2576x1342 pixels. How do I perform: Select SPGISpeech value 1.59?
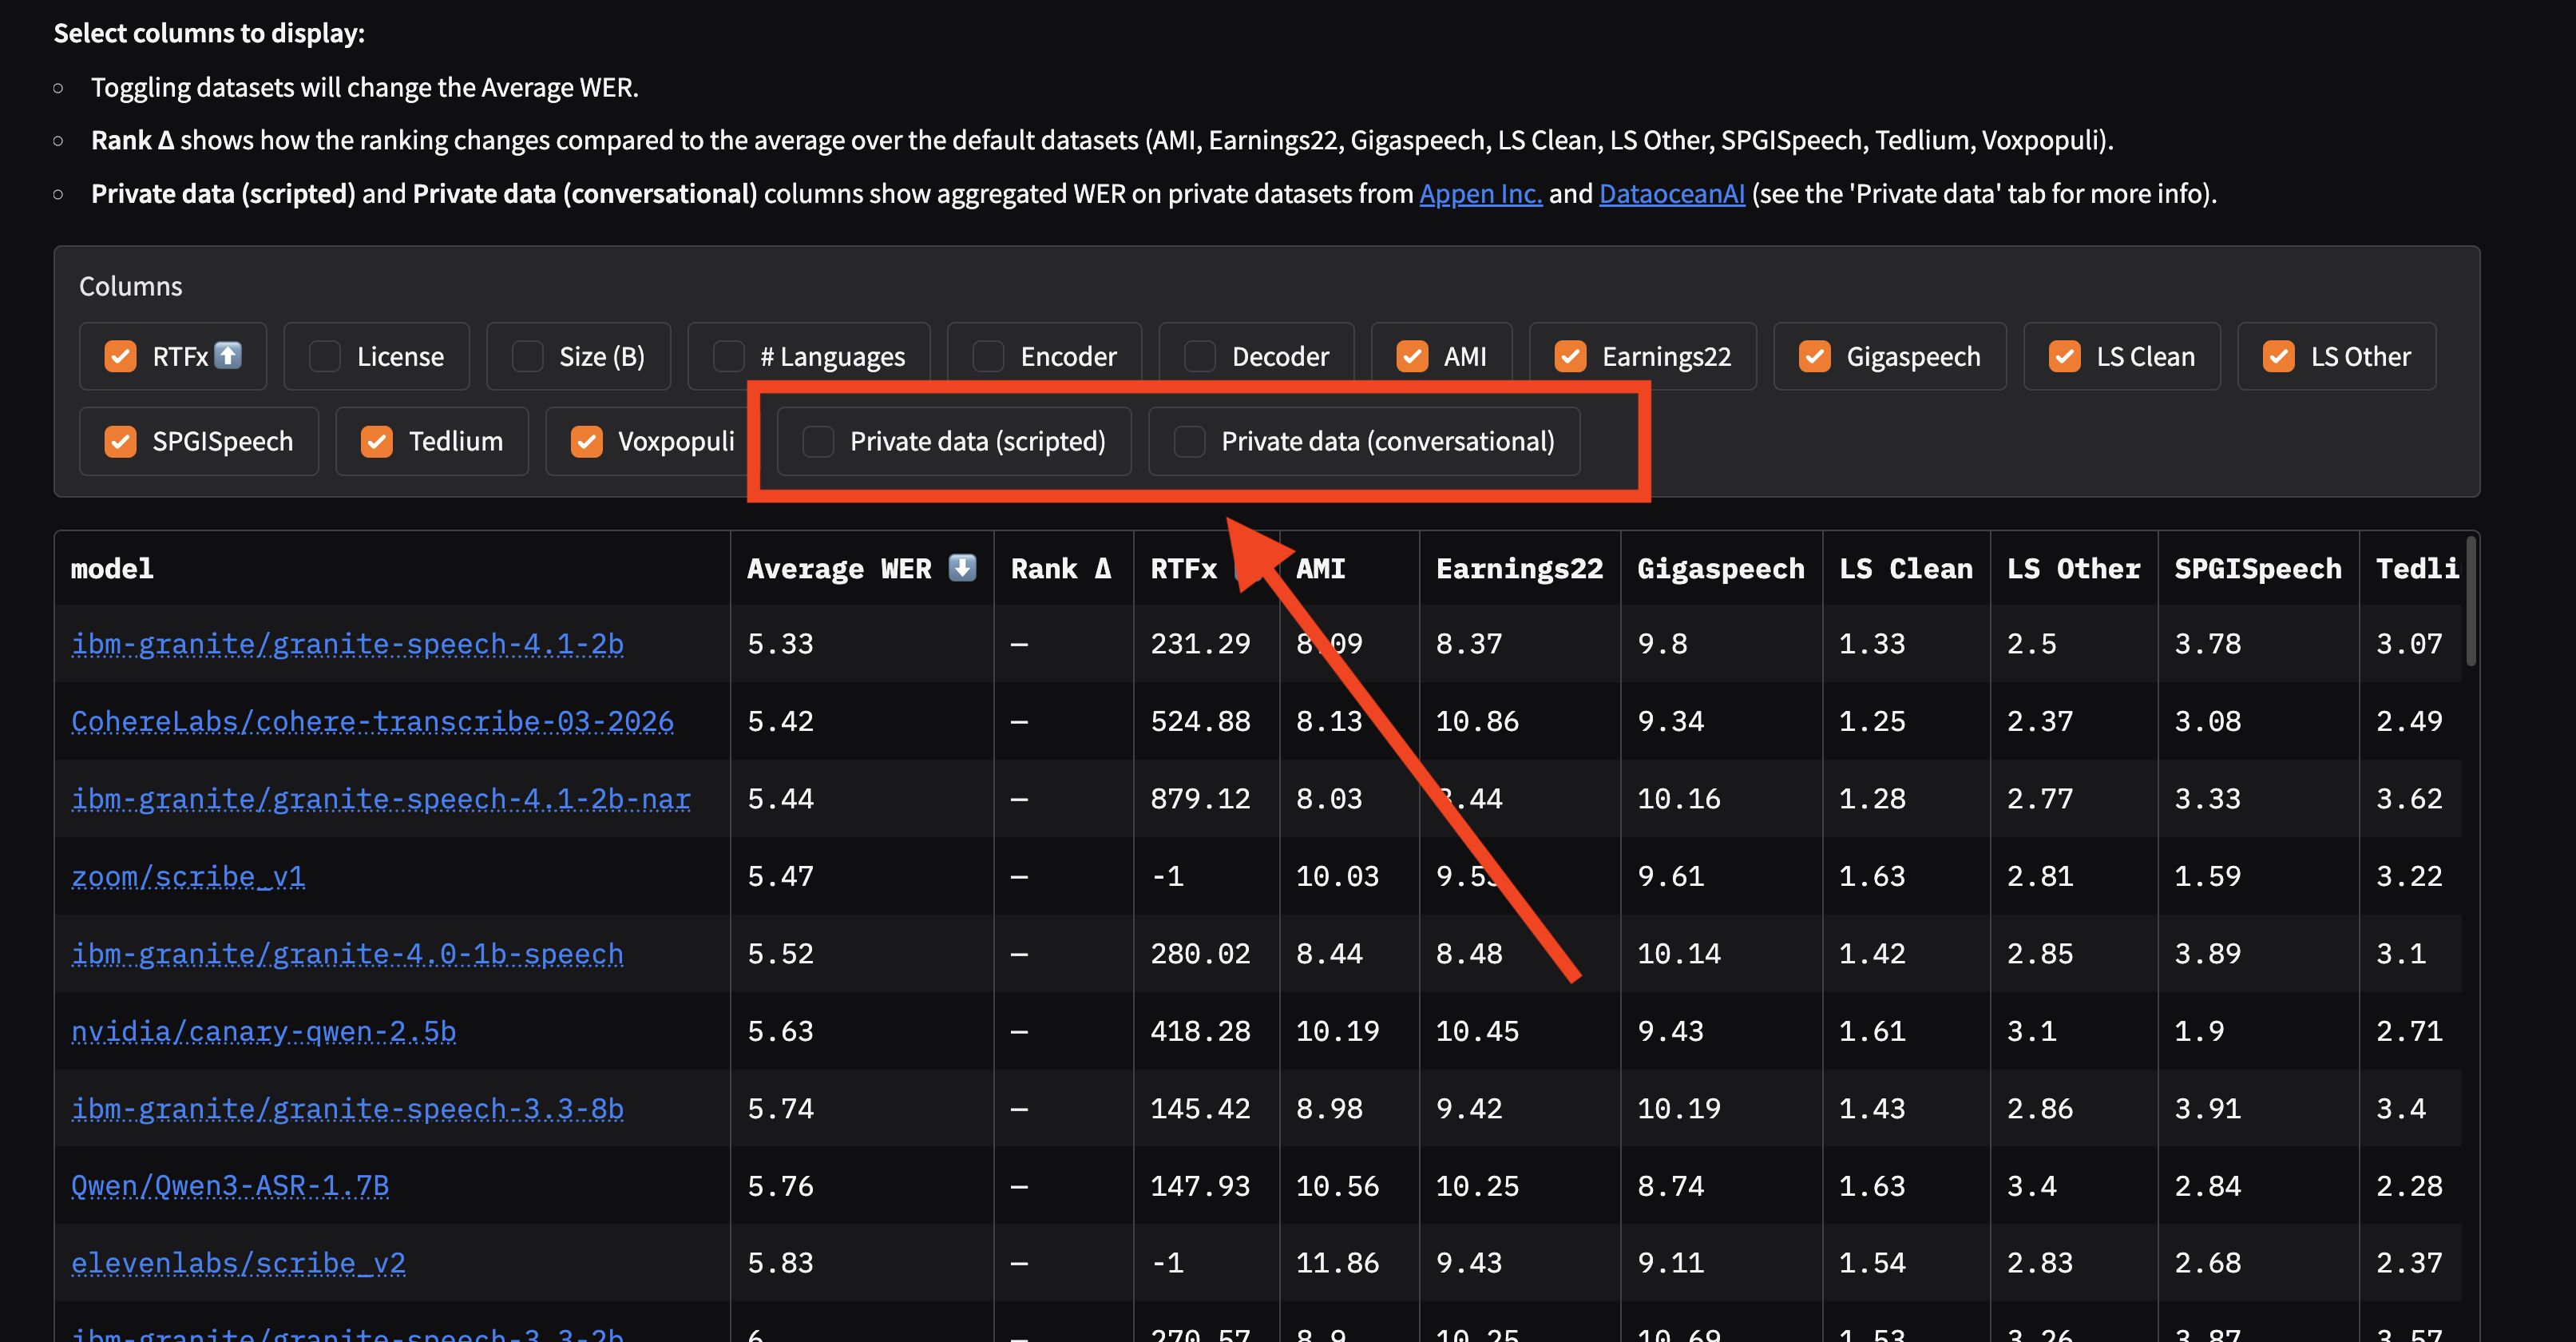2207,876
